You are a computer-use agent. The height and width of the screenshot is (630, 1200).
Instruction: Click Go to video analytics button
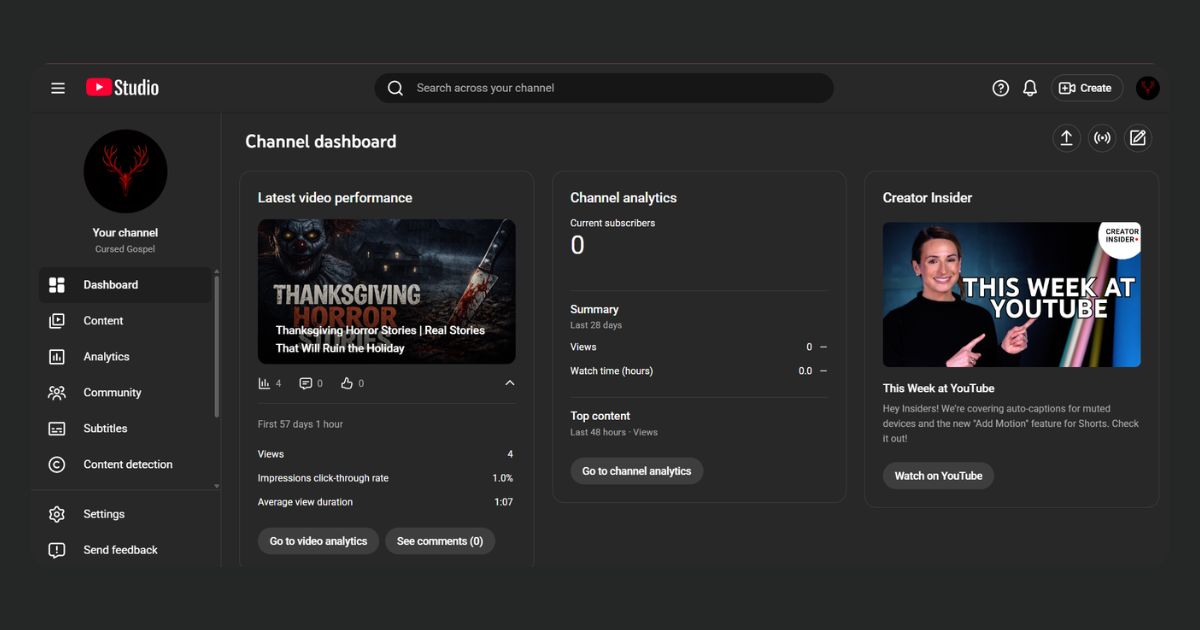[x=318, y=541]
